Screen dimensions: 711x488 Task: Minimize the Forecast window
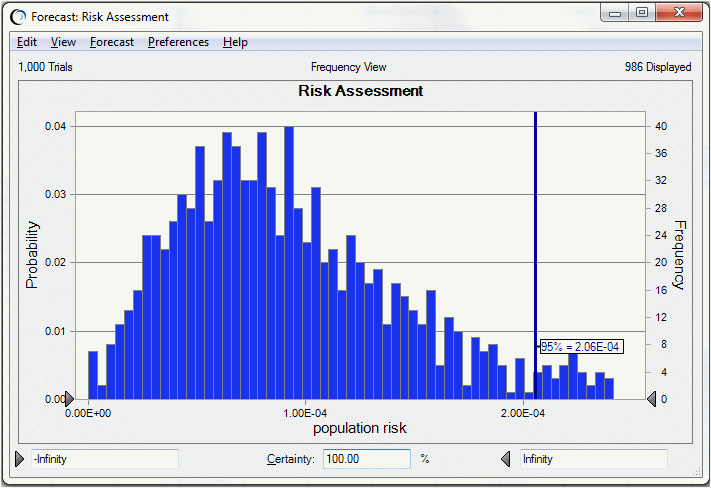pyautogui.click(x=615, y=13)
